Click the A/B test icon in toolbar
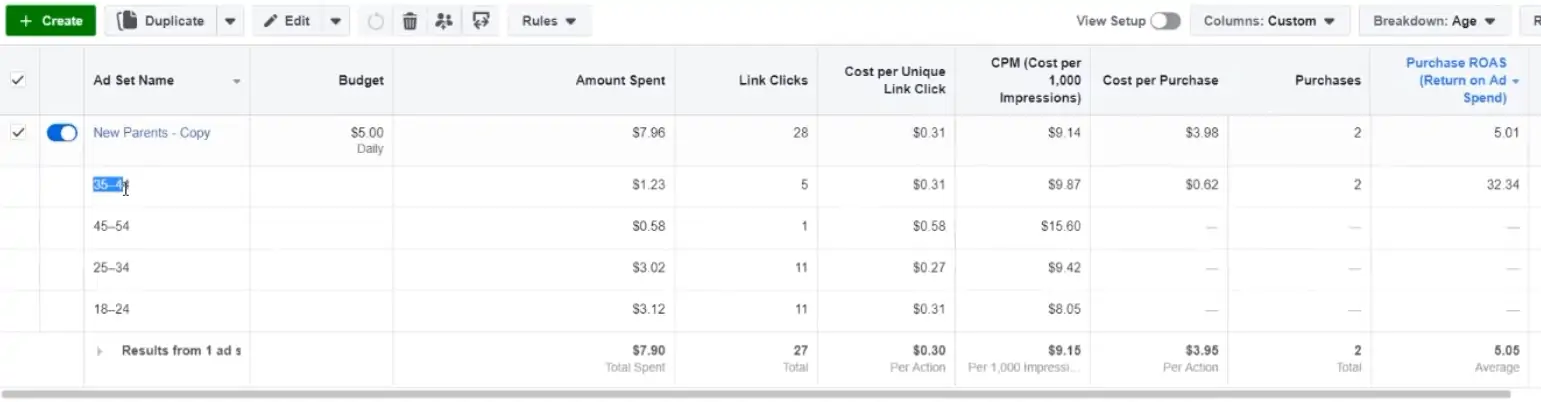Viewport: 1541px width, 402px height. (481, 21)
